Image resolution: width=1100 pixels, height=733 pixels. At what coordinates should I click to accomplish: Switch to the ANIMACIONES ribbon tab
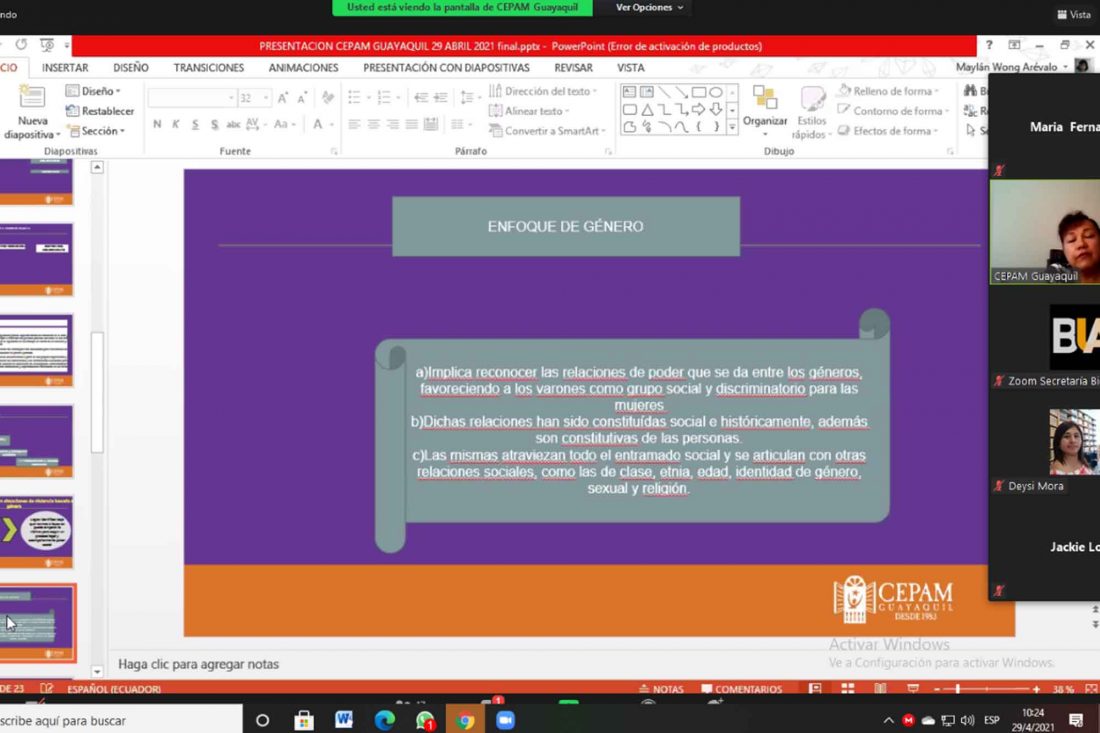pyautogui.click(x=303, y=68)
